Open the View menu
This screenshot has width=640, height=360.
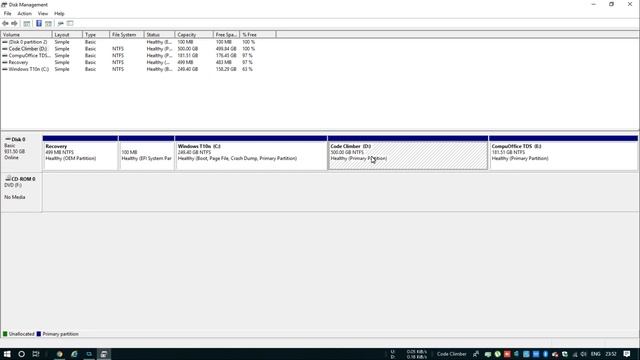(43, 13)
